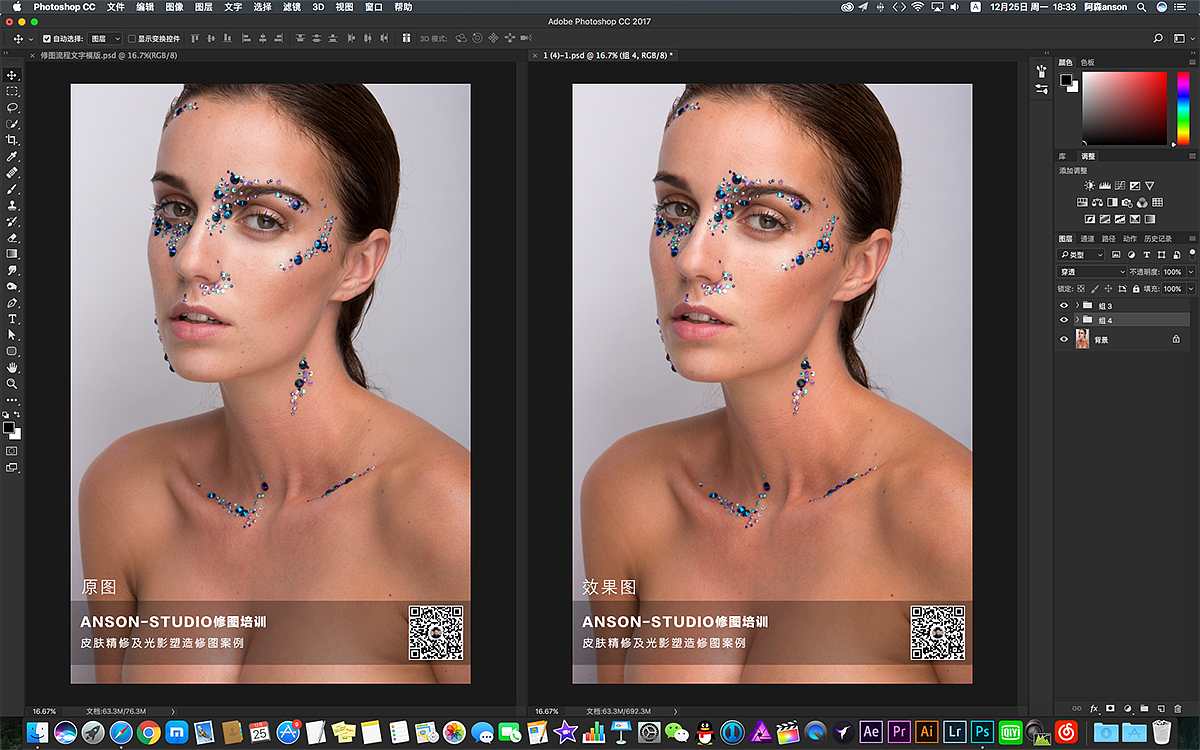Switch to the 历史记录 tab

[x=1158, y=239]
